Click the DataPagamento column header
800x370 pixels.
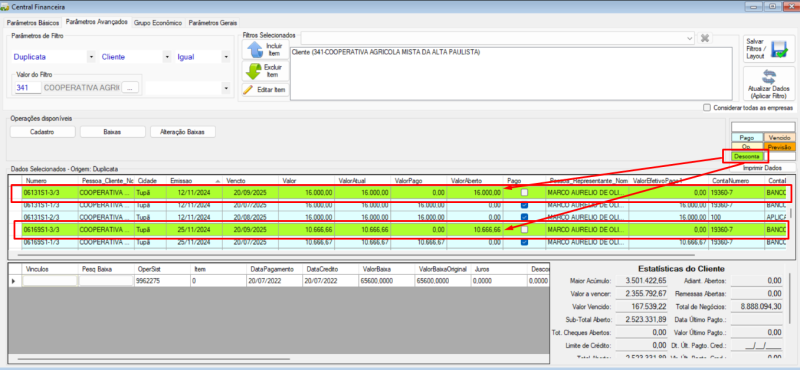(x=274, y=268)
